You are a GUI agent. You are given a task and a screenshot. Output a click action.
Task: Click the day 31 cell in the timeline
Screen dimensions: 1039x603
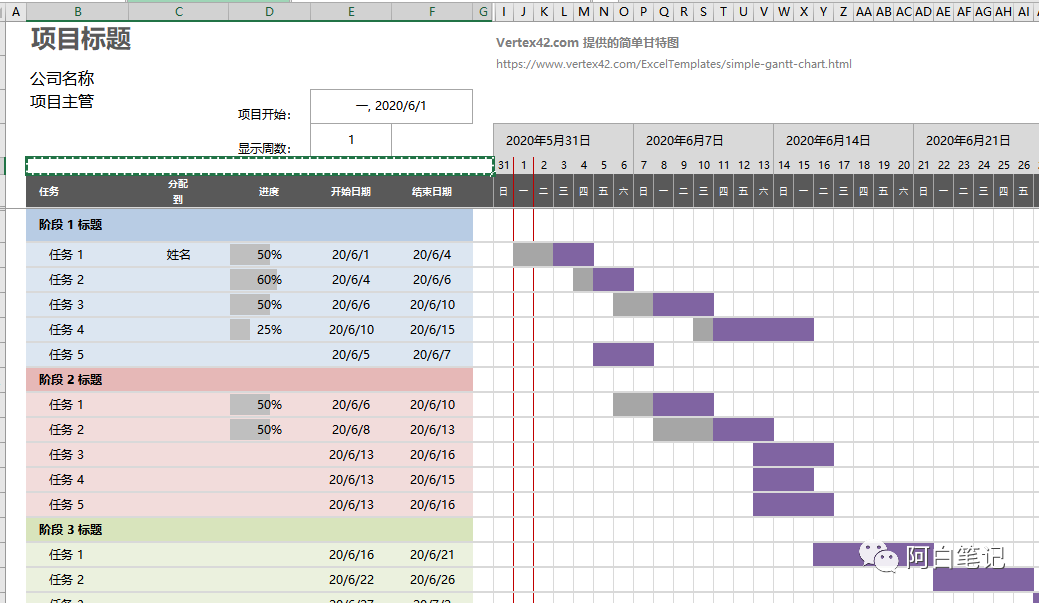[x=504, y=165]
